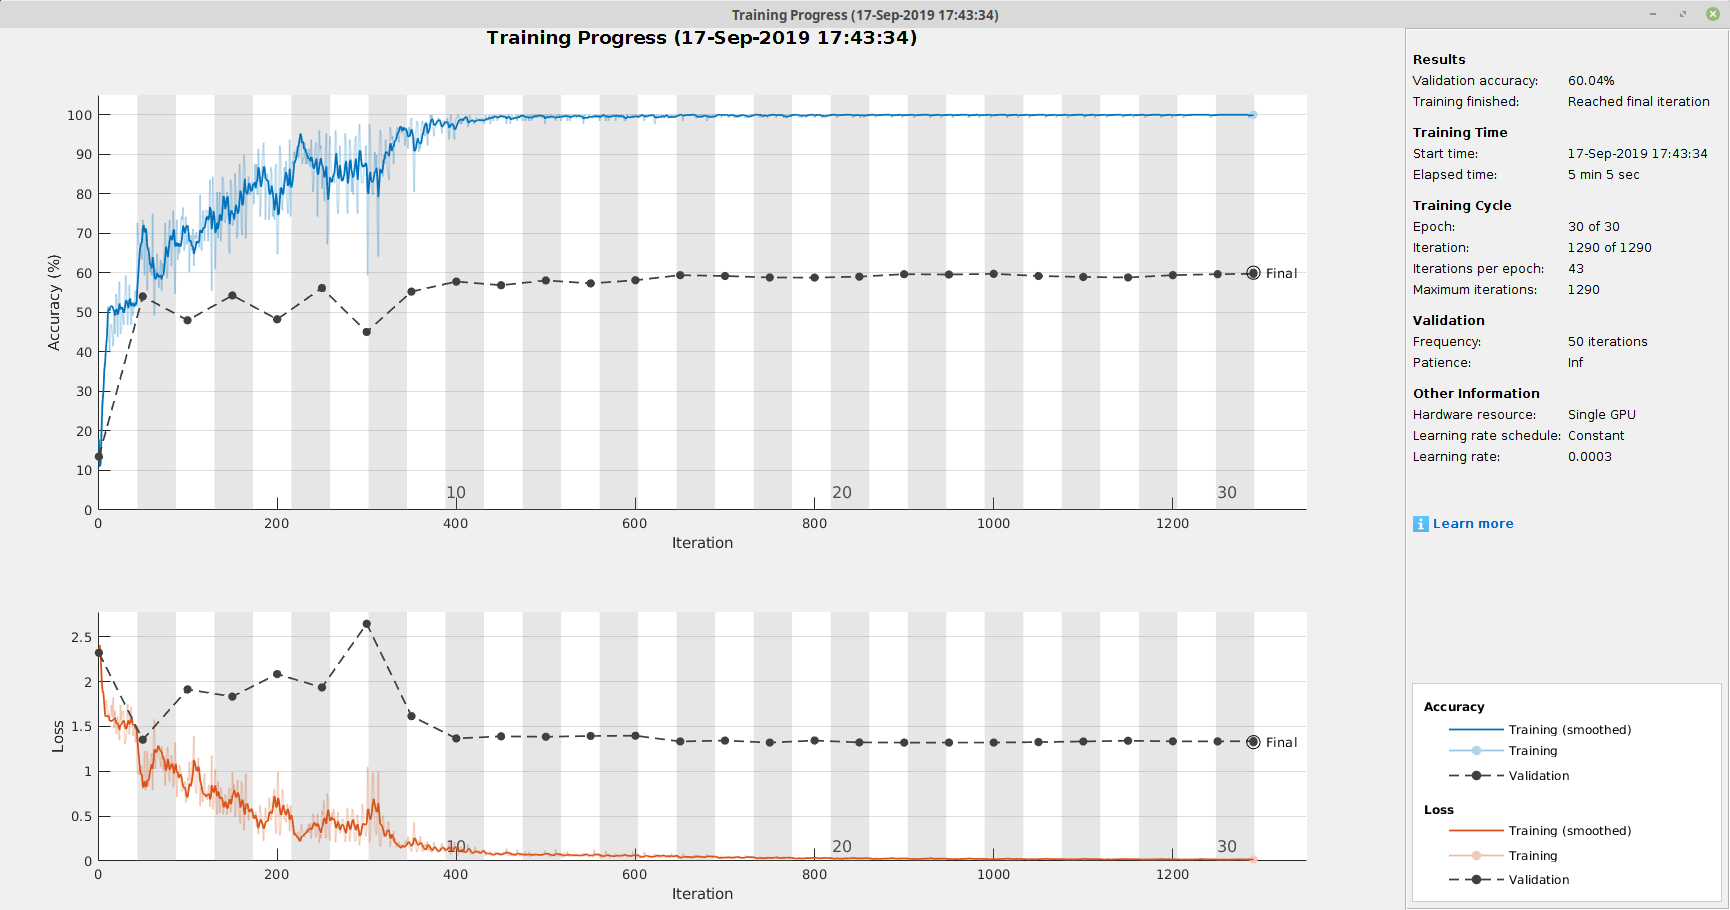Open the Learn more link
This screenshot has height=910, width=1730.
coord(1472,524)
